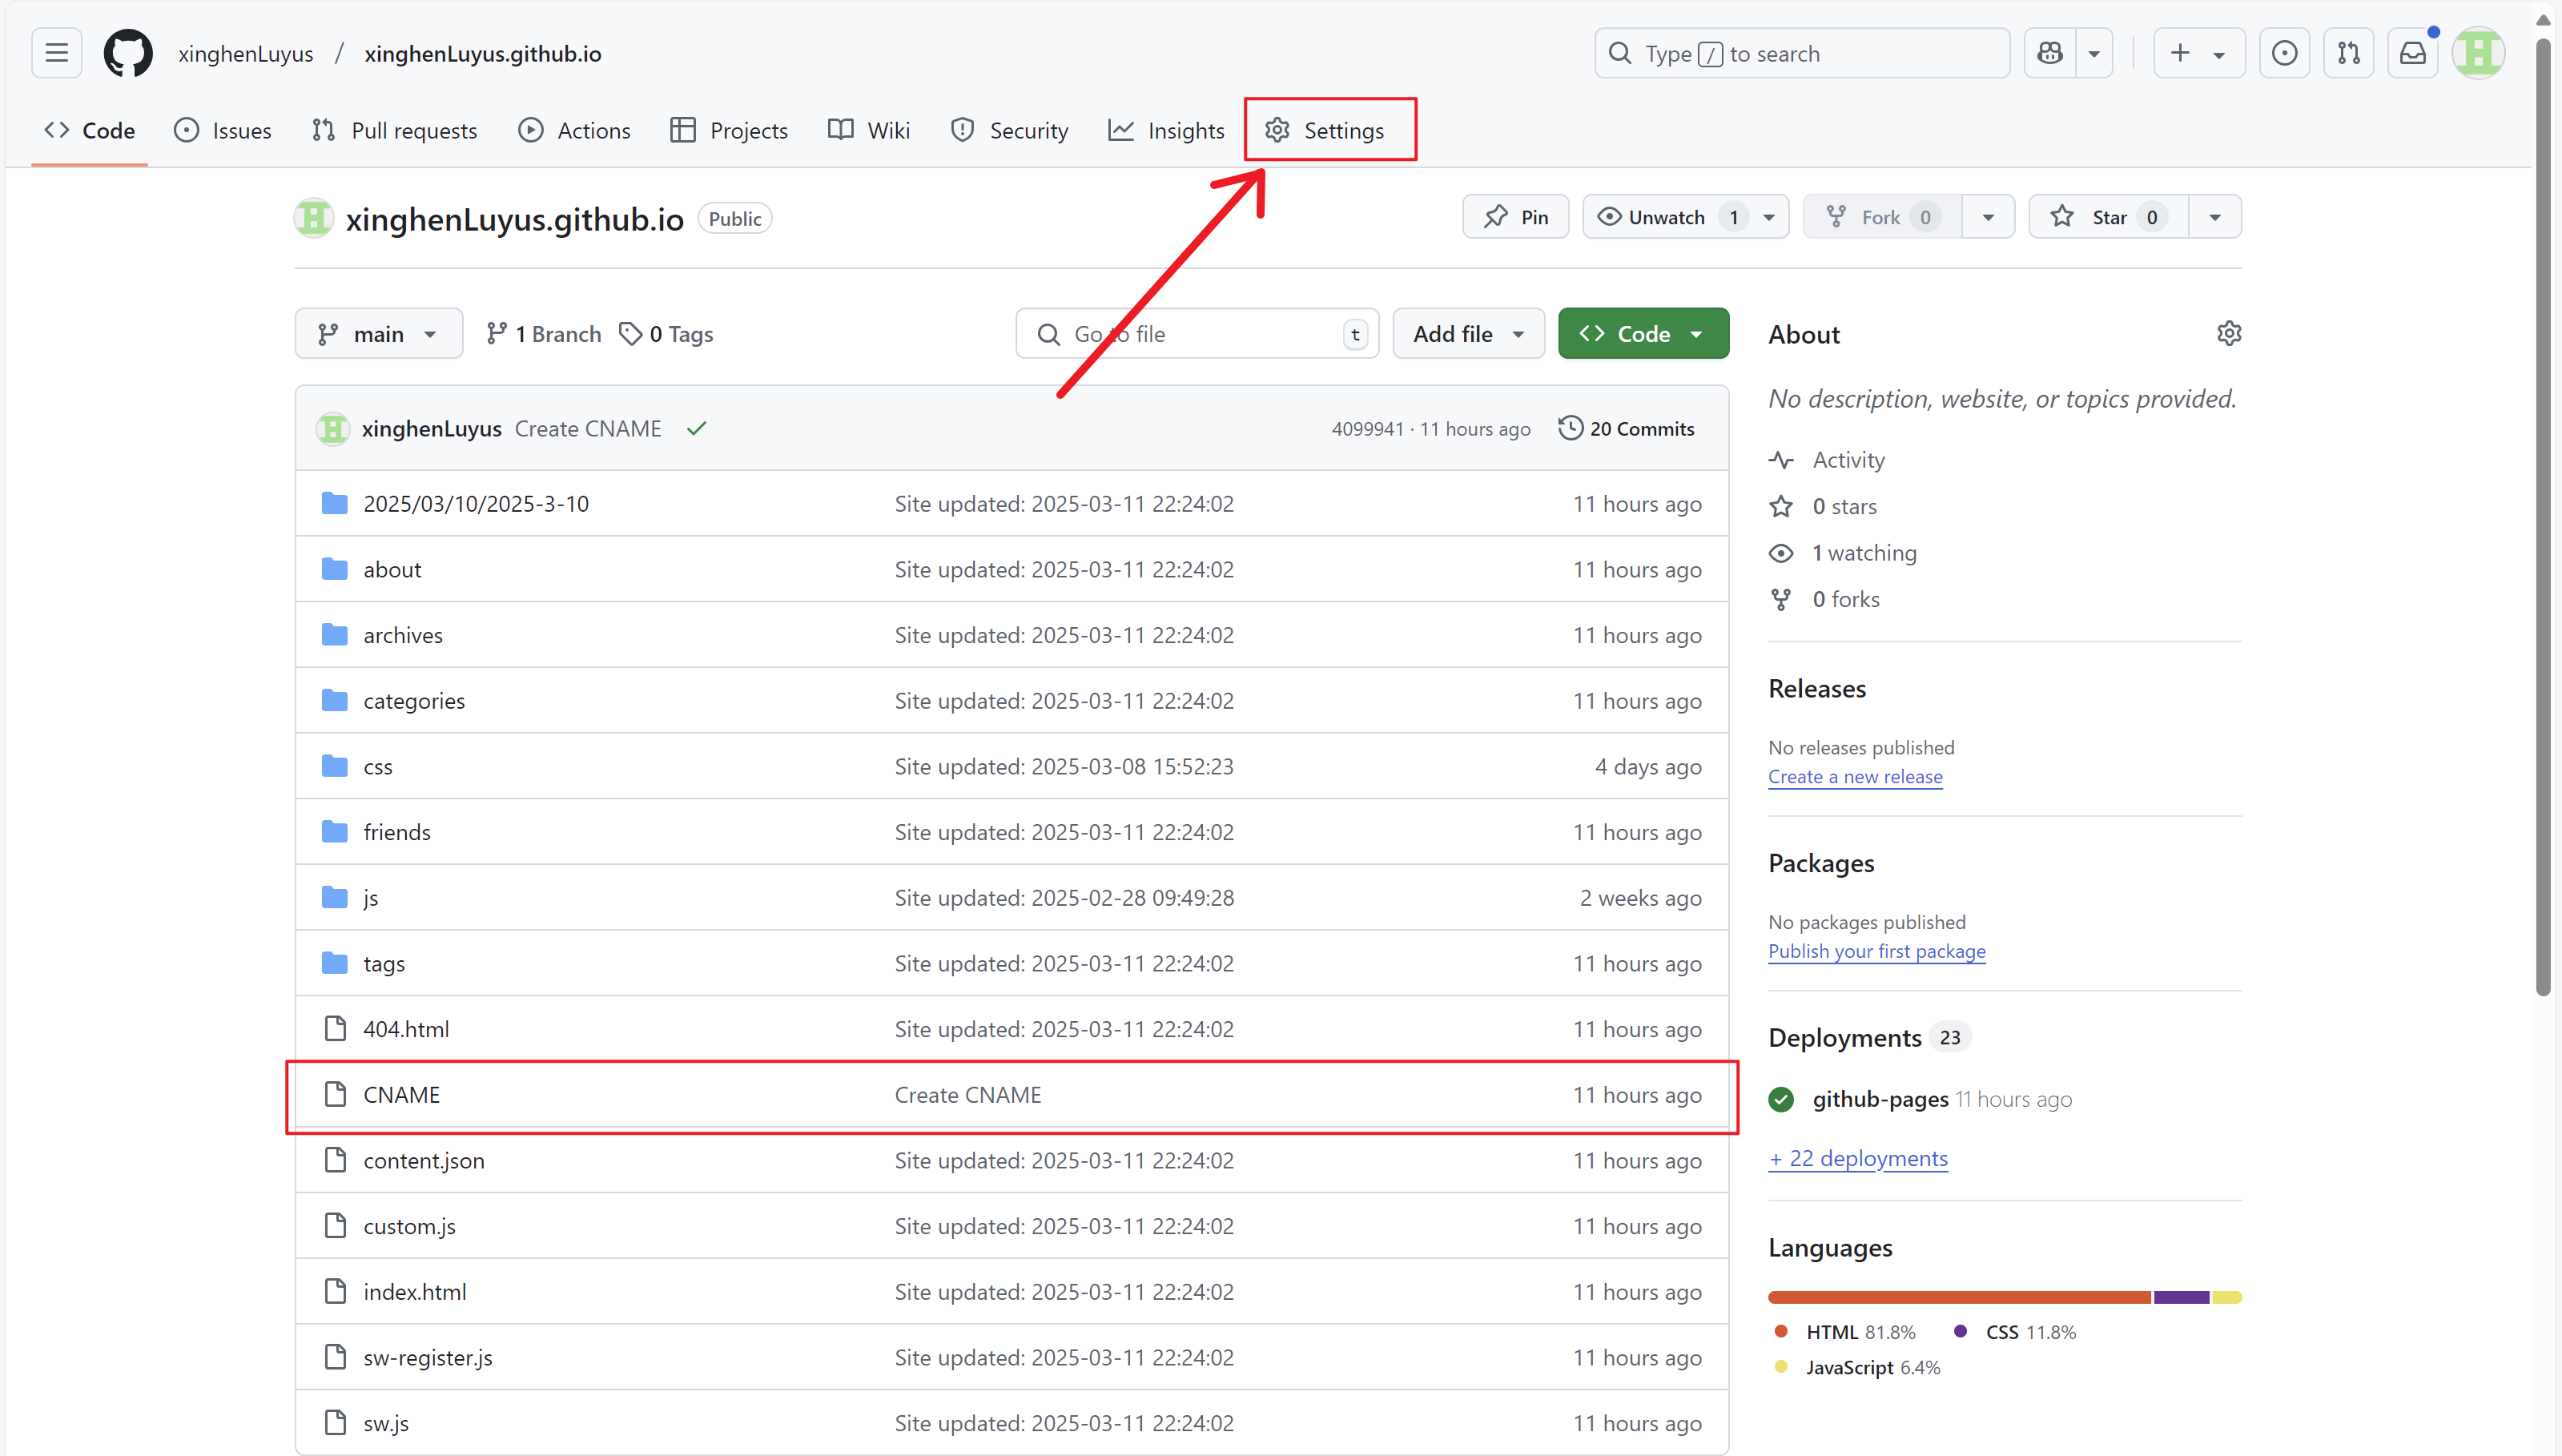The width and height of the screenshot is (2562, 1456).
Task: Click Create a new release link
Action: click(x=1854, y=776)
